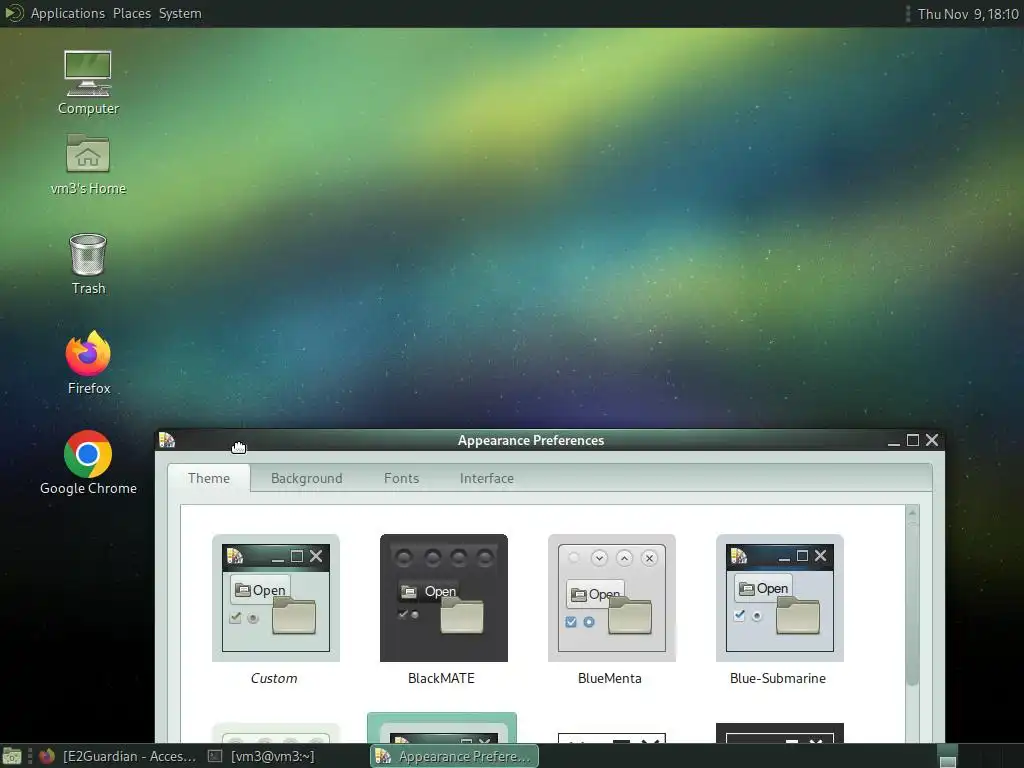Switch to E2Guardian Firefox taskbar window
Viewport: 1024px width, 768px height.
[118, 756]
